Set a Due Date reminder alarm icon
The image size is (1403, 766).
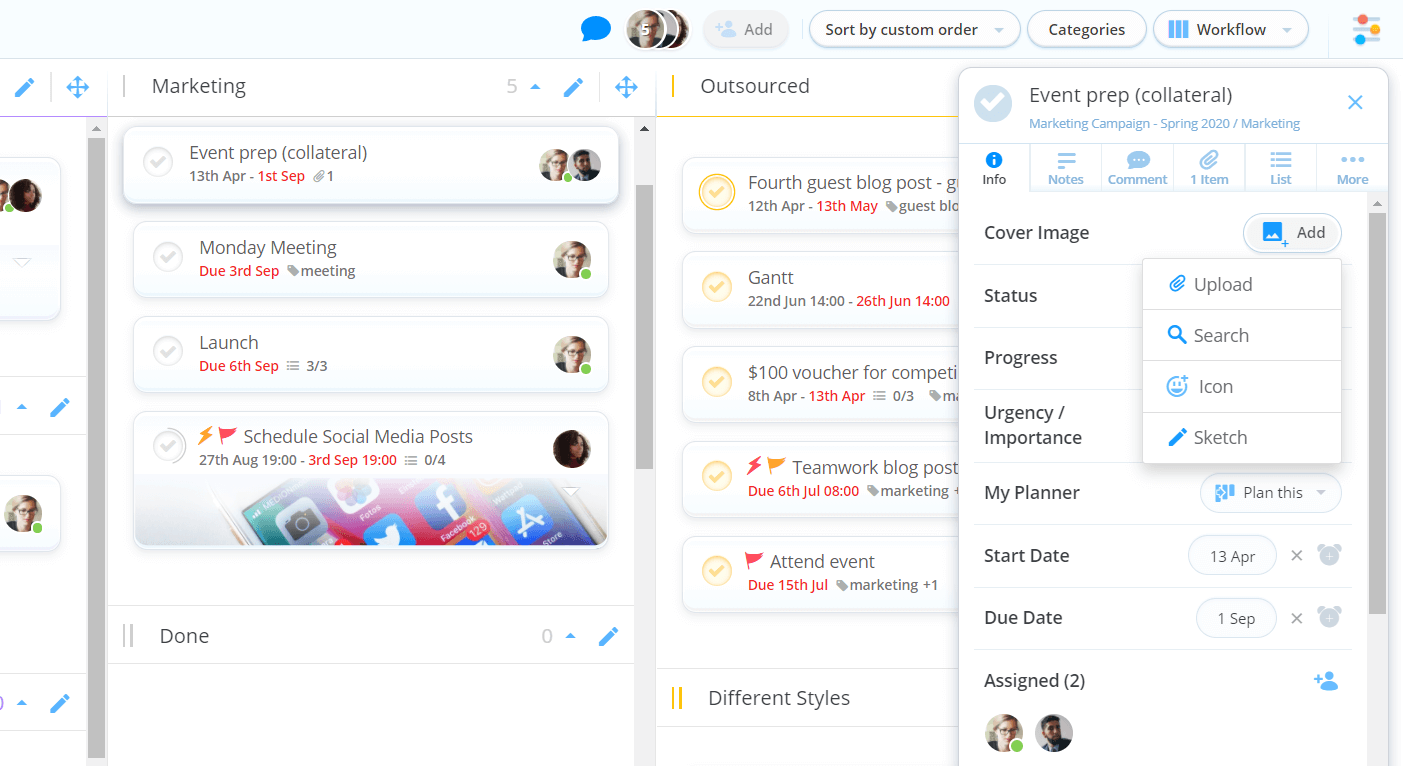pyautogui.click(x=1329, y=617)
